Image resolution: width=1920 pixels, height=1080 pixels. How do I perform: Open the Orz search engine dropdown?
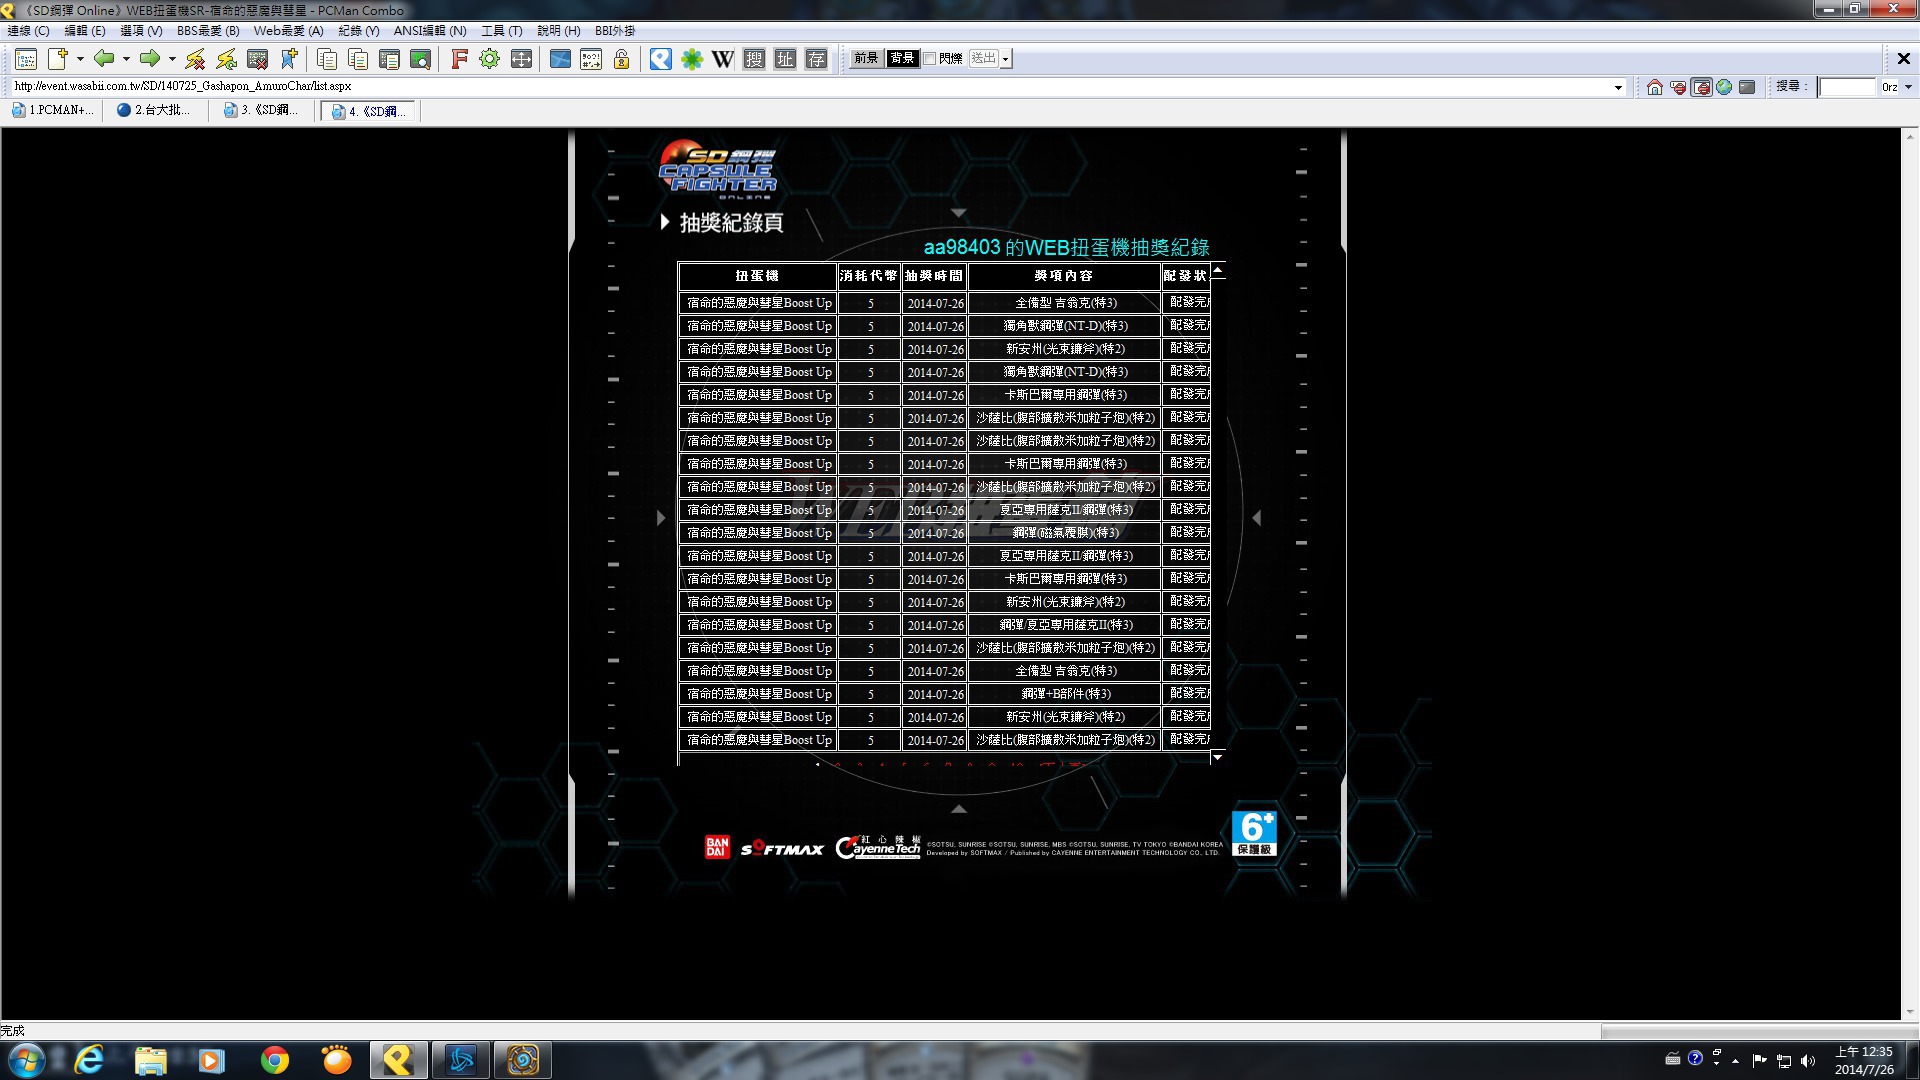[x=1908, y=87]
